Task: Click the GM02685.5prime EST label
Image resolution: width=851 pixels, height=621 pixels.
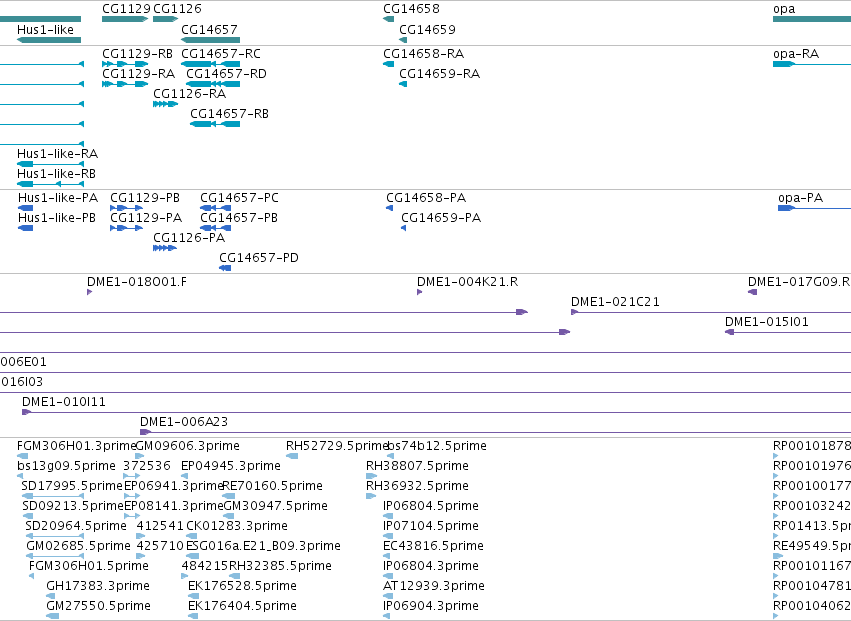Action: point(79,546)
